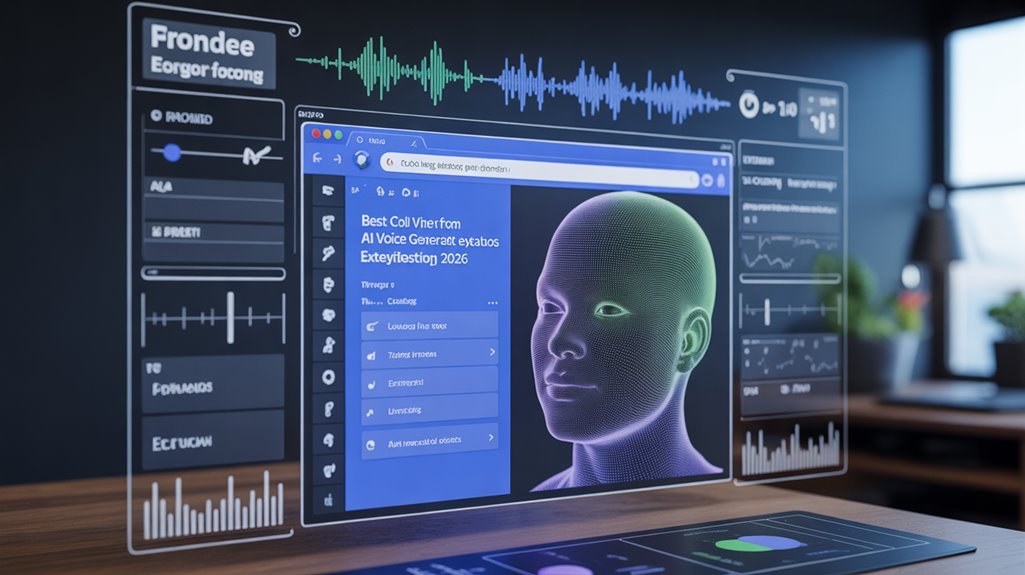Image resolution: width=1025 pixels, height=575 pixels.
Task: Select the 'Uvevblog' list row
Action: (429, 410)
